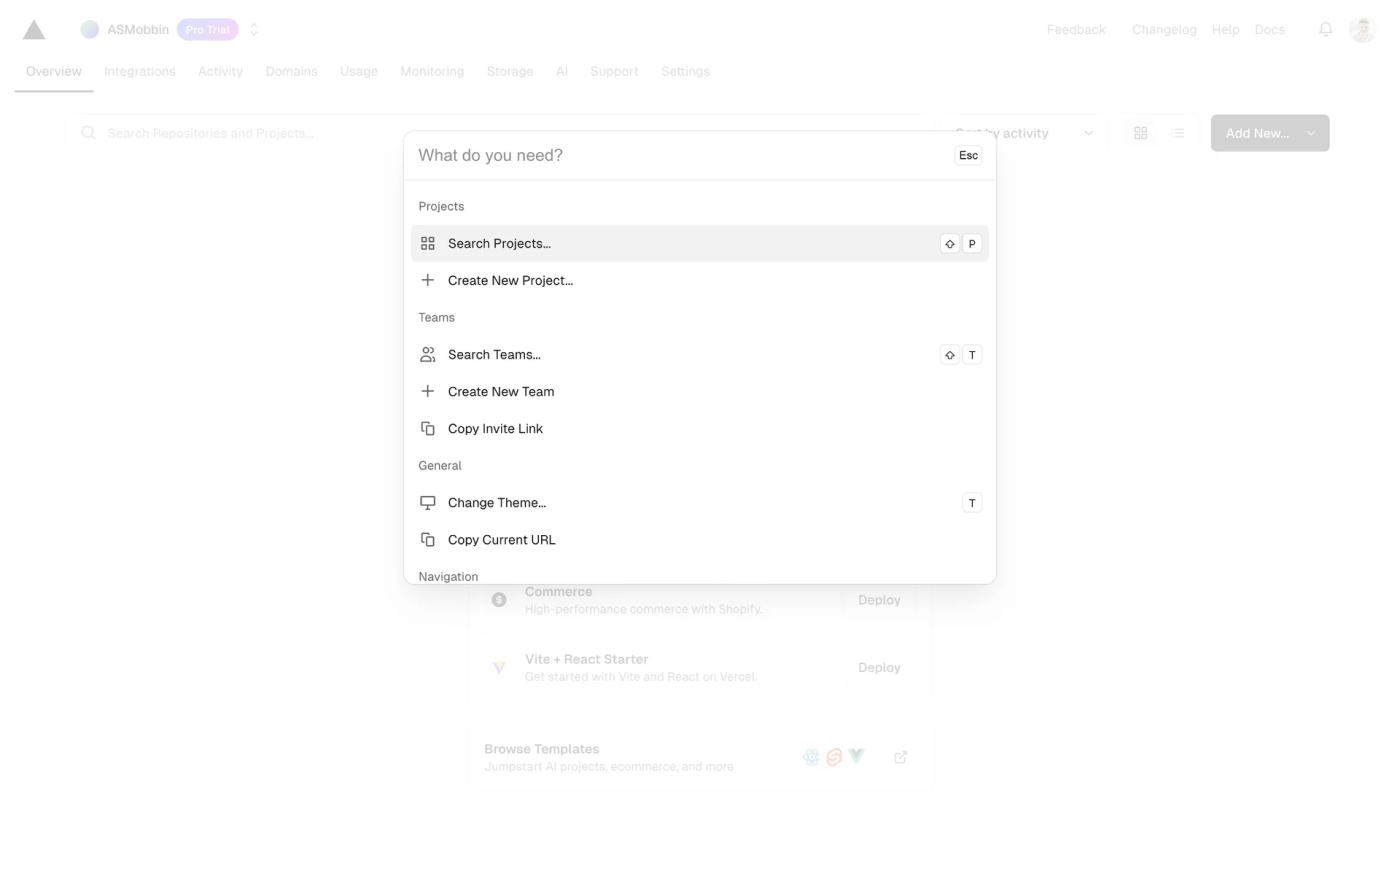This screenshot has height=874, width=1398.
Task: Expand the ASMobbin team switcher chevrons
Action: coord(254,30)
